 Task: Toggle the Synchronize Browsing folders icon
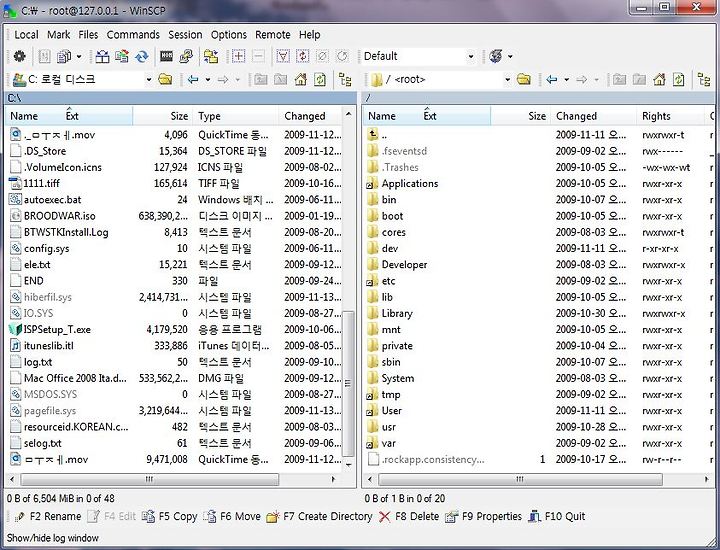(x=211, y=56)
